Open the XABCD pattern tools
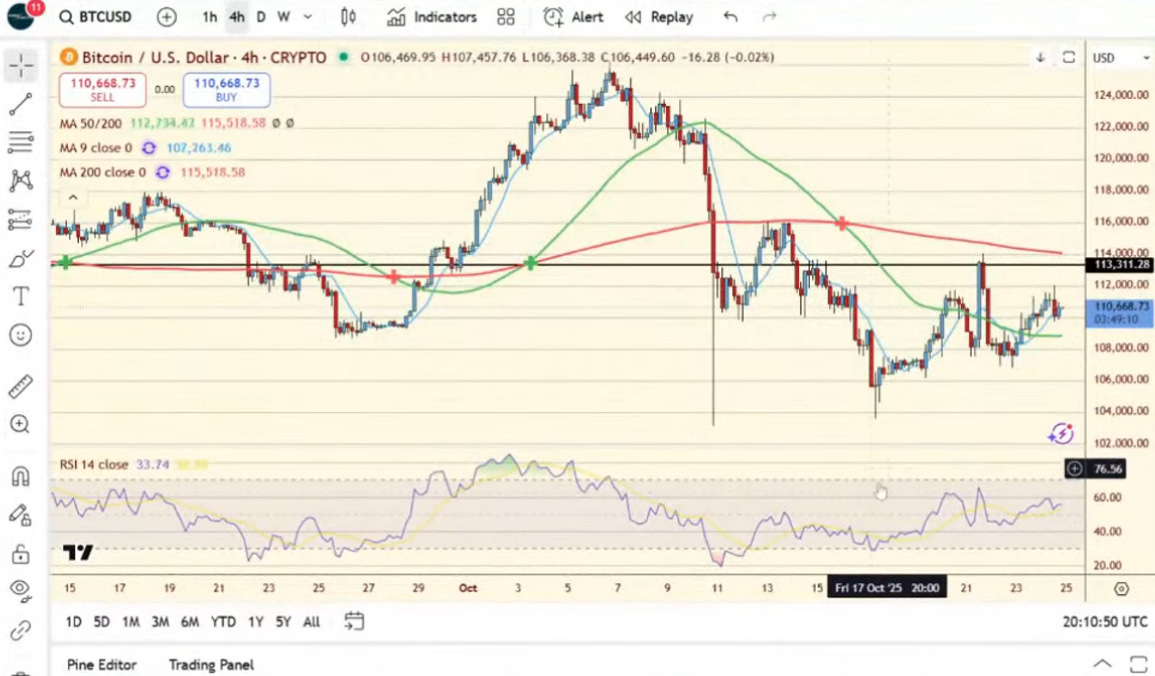 (21, 180)
